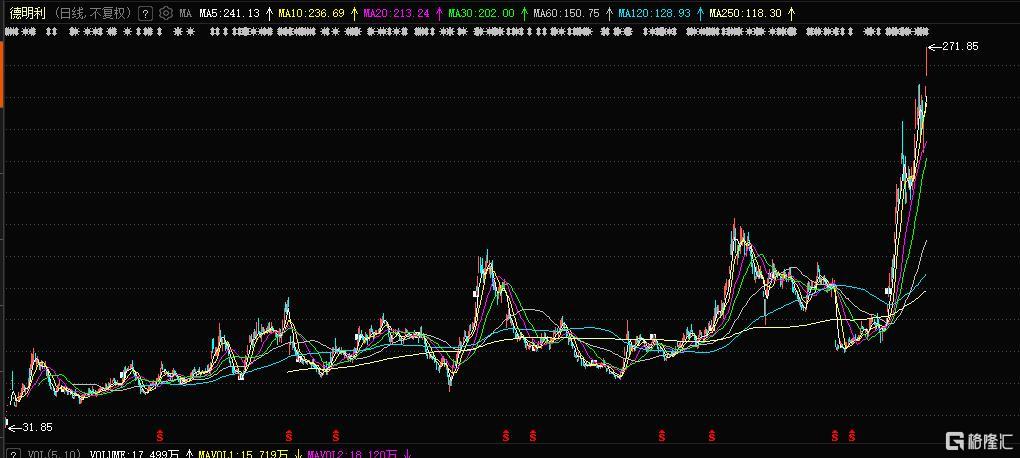
Task: Click the green MA30 arrow indicator
Action: (x=524, y=13)
